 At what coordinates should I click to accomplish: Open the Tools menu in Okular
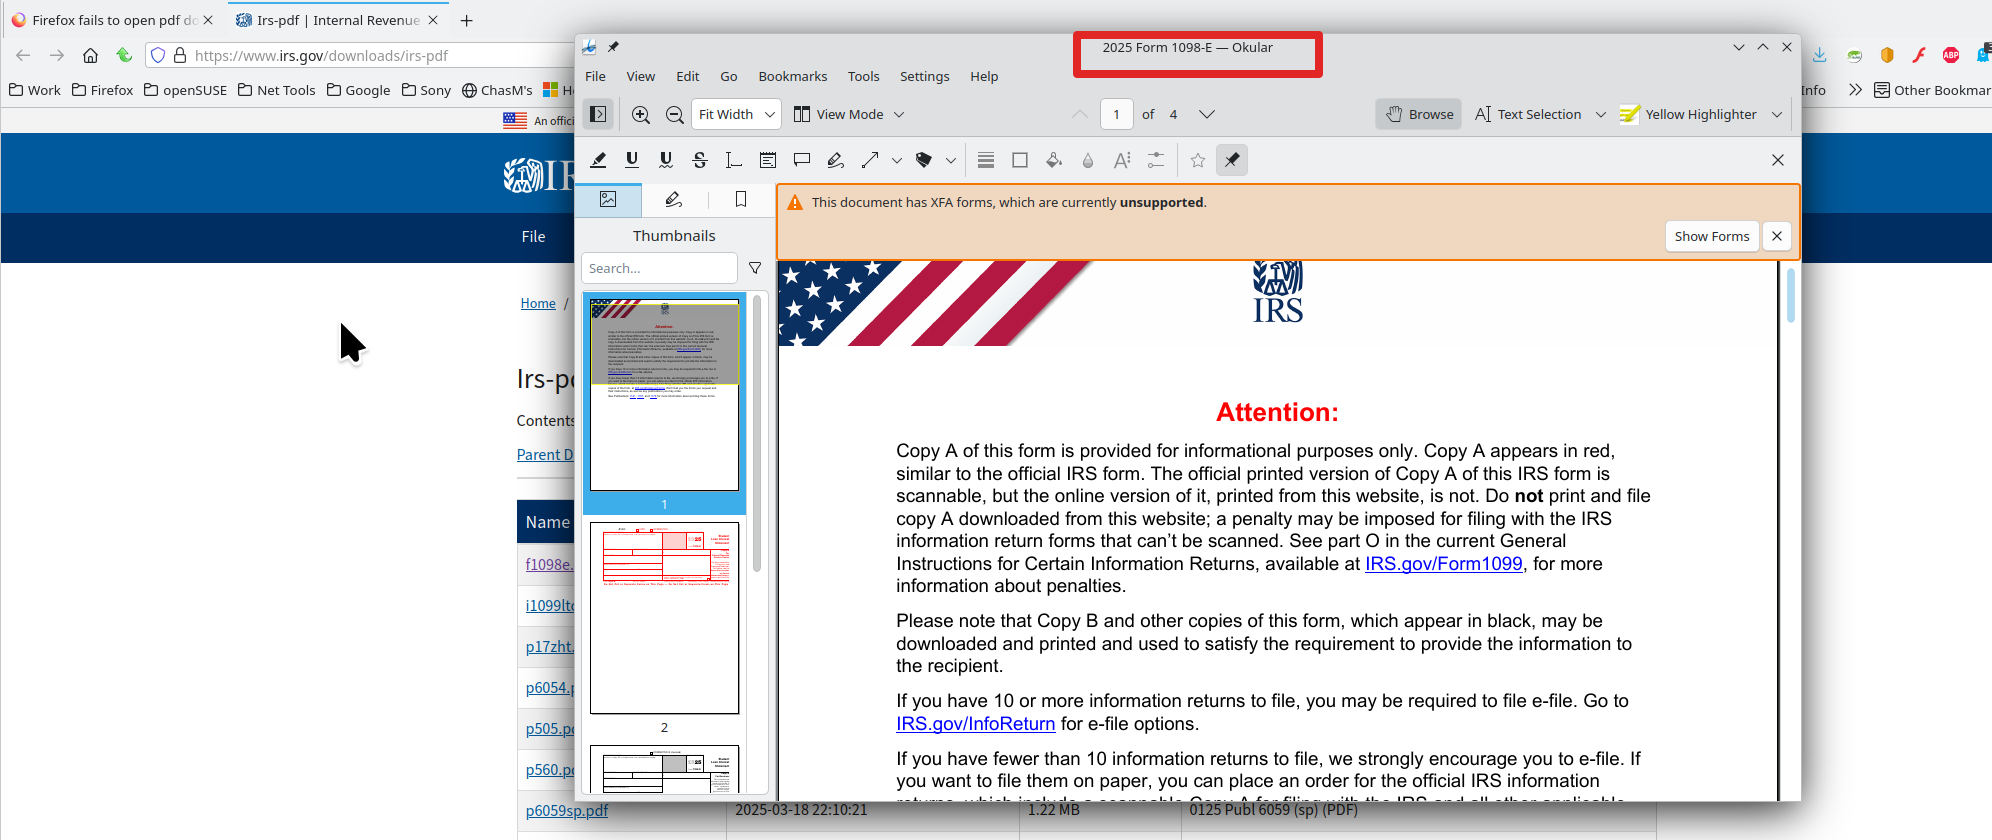tap(864, 76)
